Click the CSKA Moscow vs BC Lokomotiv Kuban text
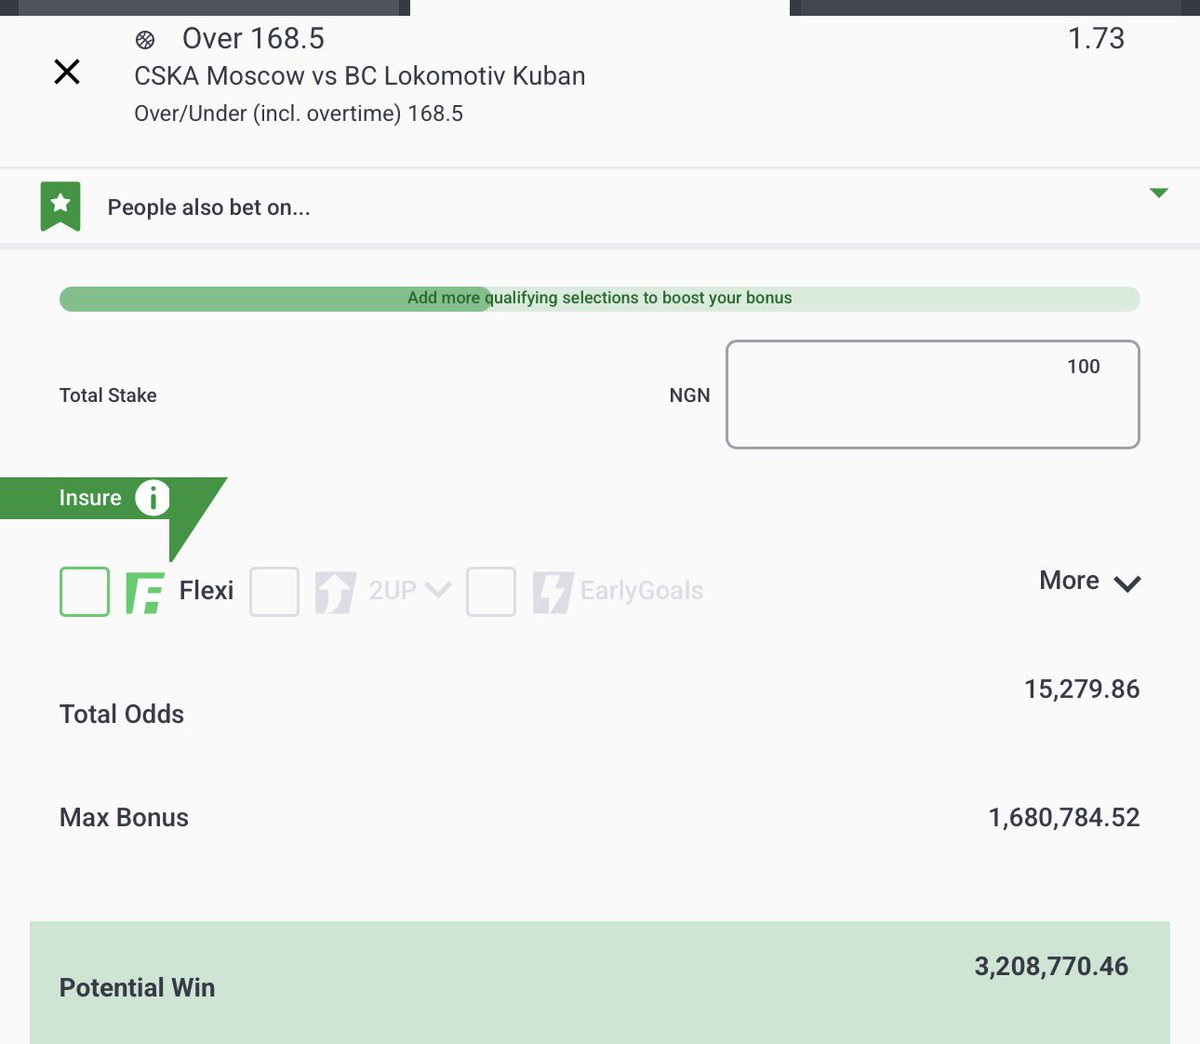 click(x=360, y=76)
